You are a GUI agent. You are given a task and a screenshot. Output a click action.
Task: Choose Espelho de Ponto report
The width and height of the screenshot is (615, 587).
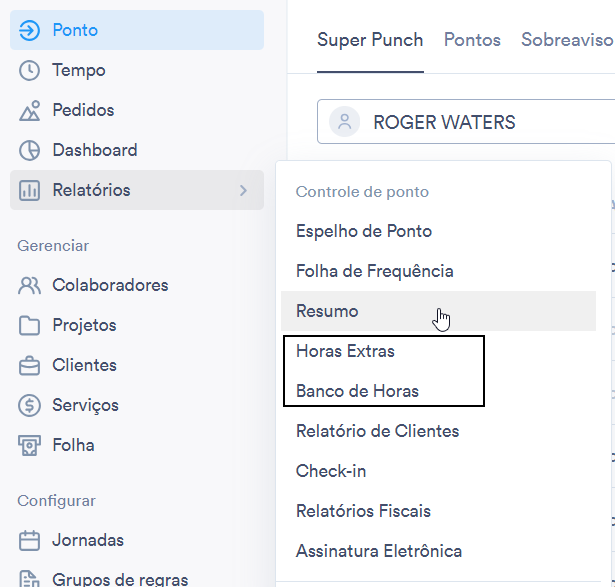364,231
